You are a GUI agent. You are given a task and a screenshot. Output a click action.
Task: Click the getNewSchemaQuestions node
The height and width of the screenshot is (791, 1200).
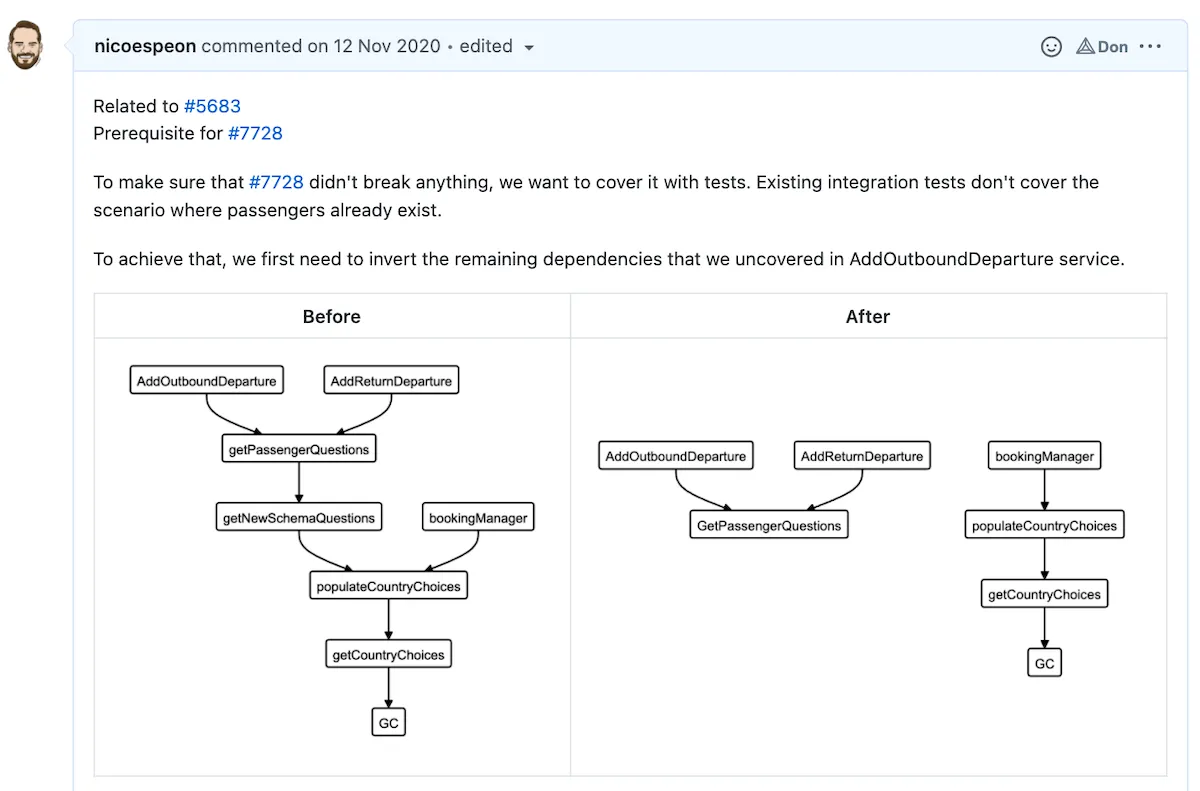(x=298, y=517)
